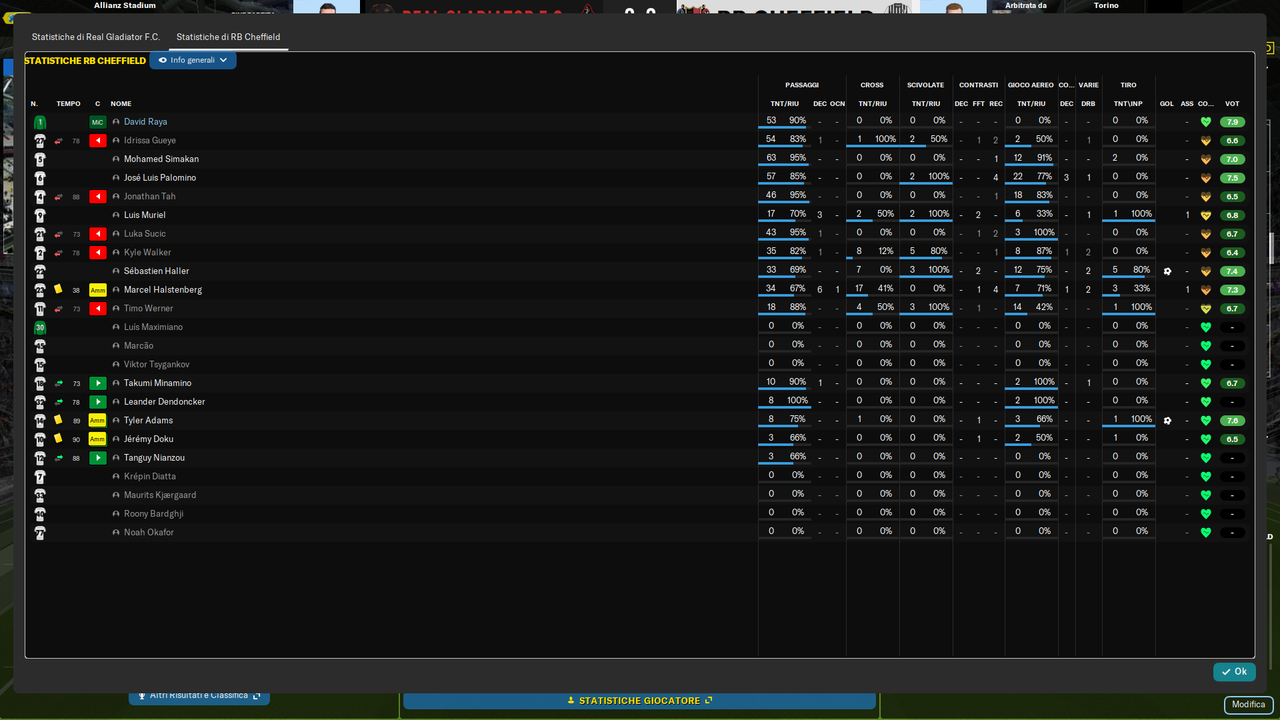Open player Idrissa Gueye

(x=150, y=141)
